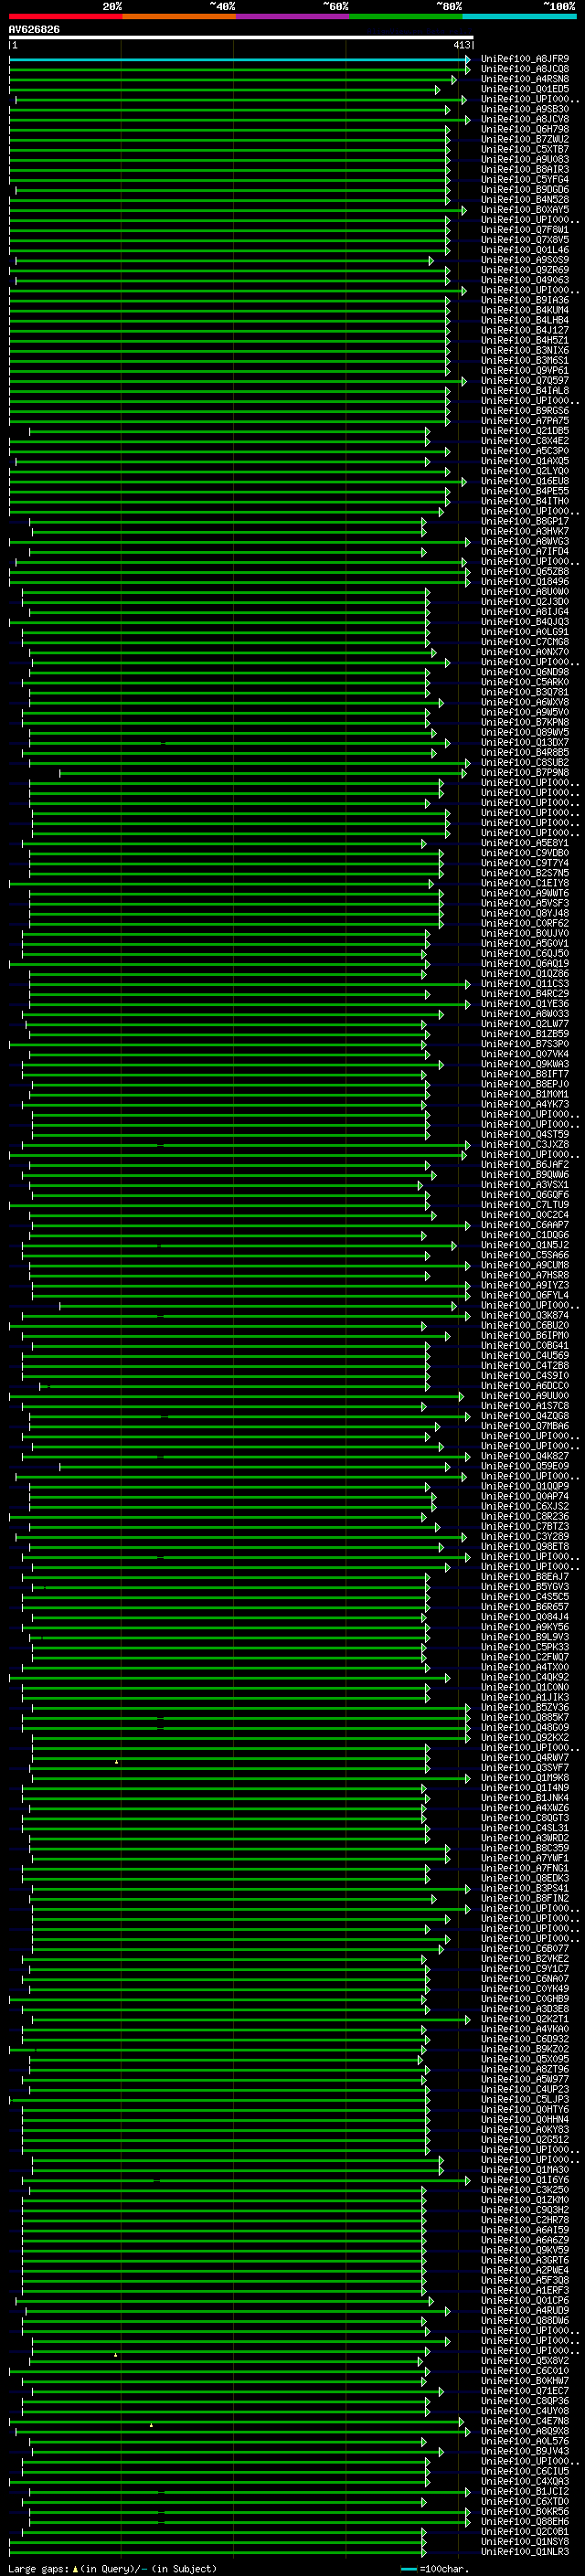The height and width of the screenshot is (2576, 585).
Task: Select label UniRef100_A9CUM8
Action: (x=525, y=1265)
